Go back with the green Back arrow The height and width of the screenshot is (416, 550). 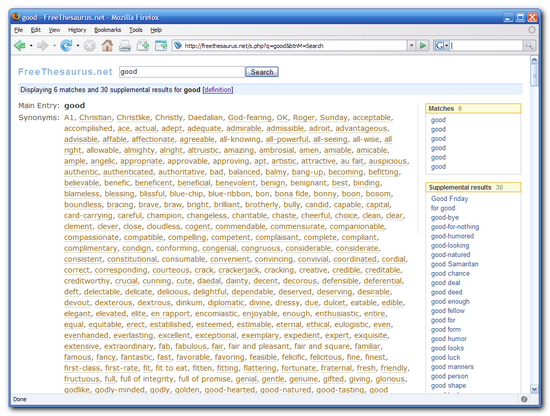tap(20, 46)
